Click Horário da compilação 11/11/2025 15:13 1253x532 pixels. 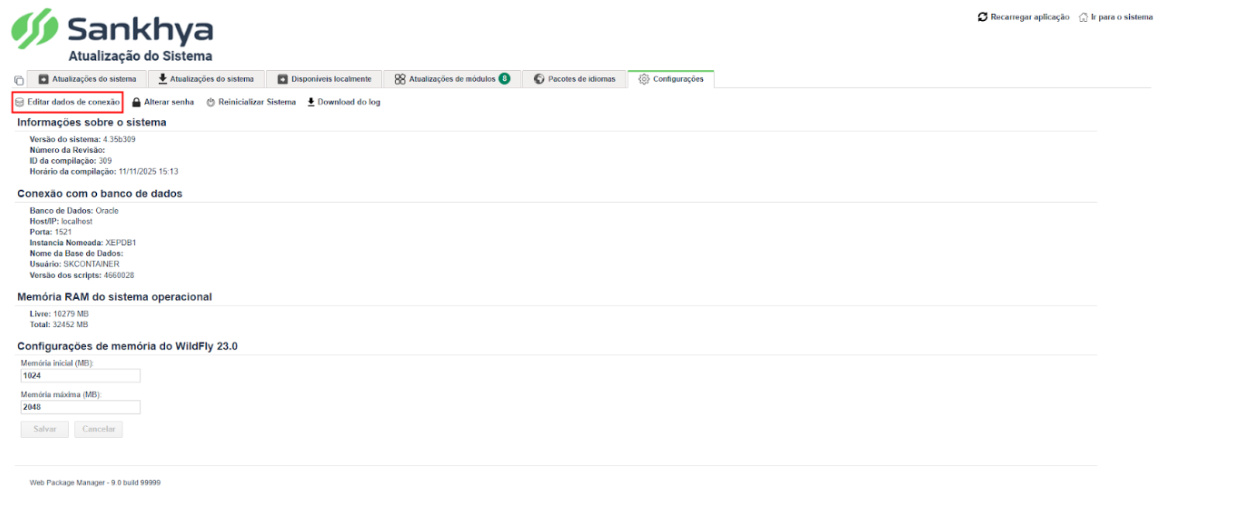104,171
